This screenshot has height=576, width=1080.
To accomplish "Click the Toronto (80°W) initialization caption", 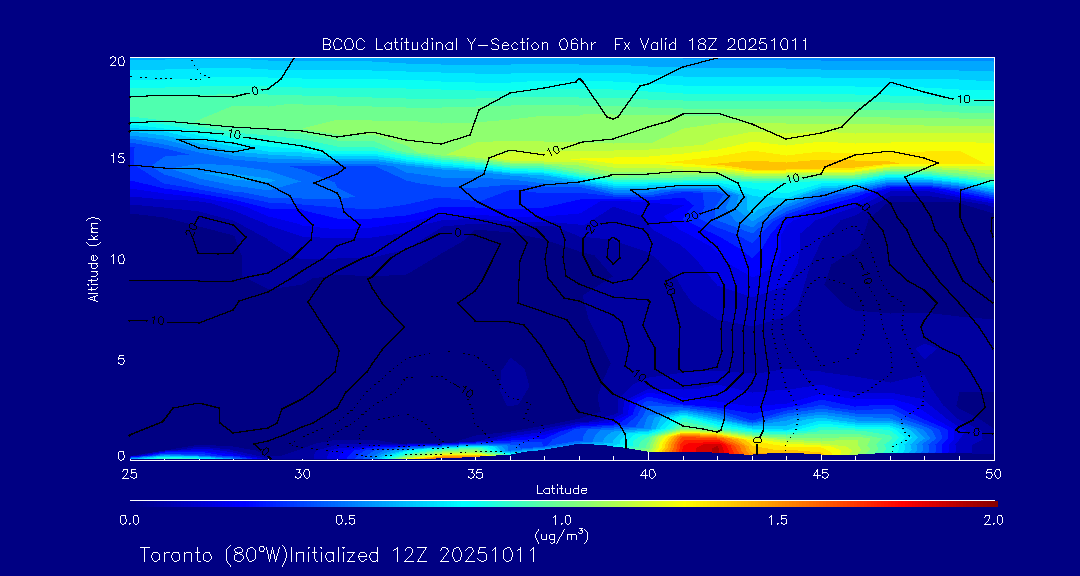I will (338, 555).
